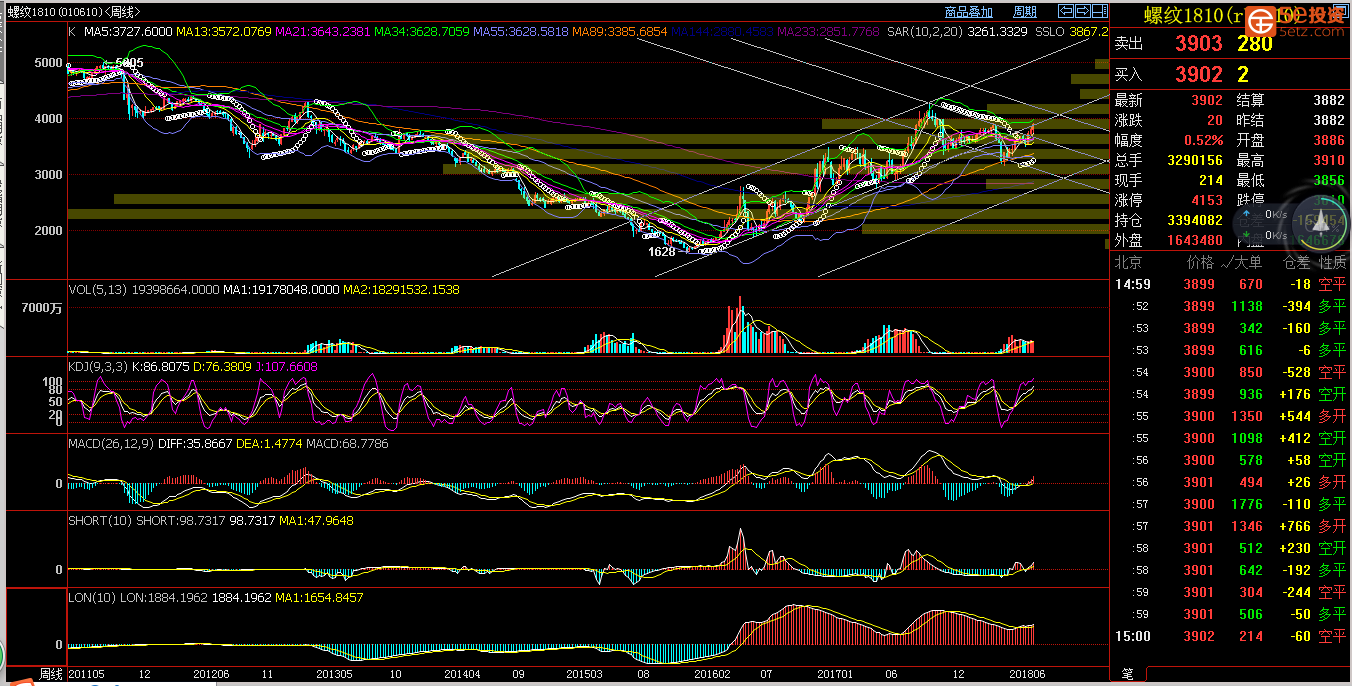Click the MA89:3385.6854 label
The height and width of the screenshot is (686, 1352).
click(x=620, y=32)
